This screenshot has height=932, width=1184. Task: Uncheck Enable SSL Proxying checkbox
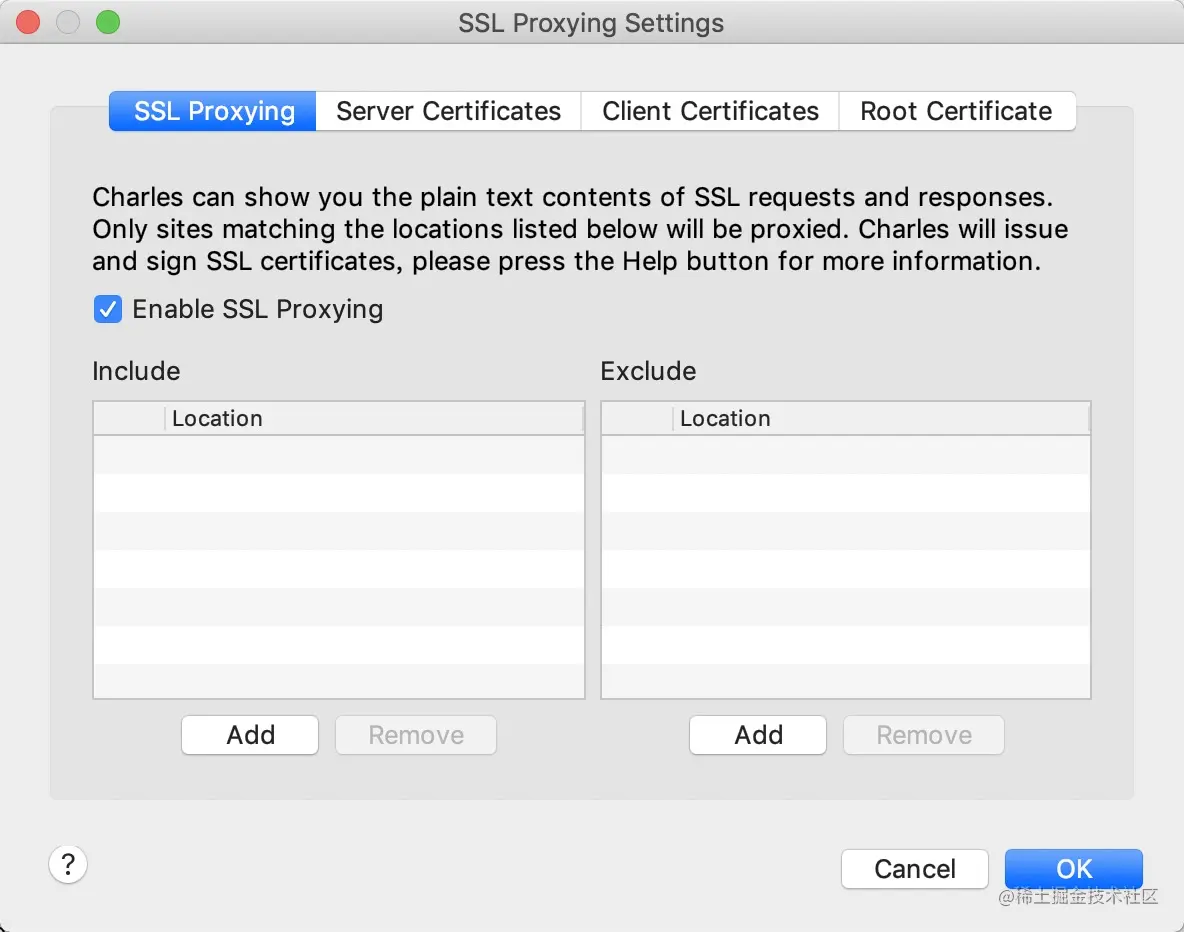(108, 309)
